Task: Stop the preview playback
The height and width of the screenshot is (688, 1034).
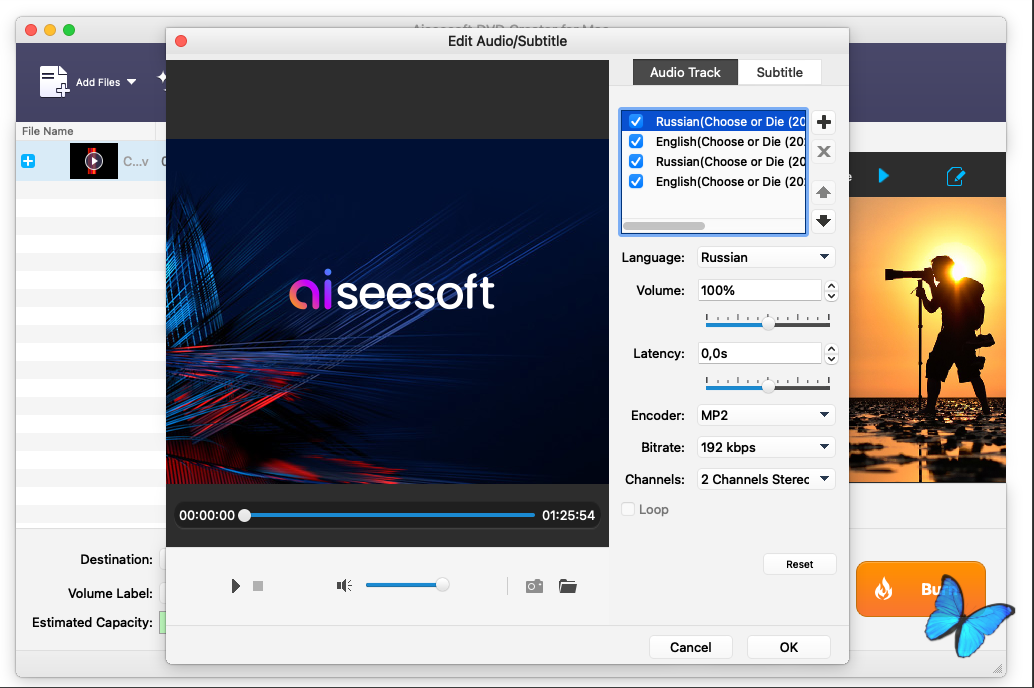Action: pos(258,586)
